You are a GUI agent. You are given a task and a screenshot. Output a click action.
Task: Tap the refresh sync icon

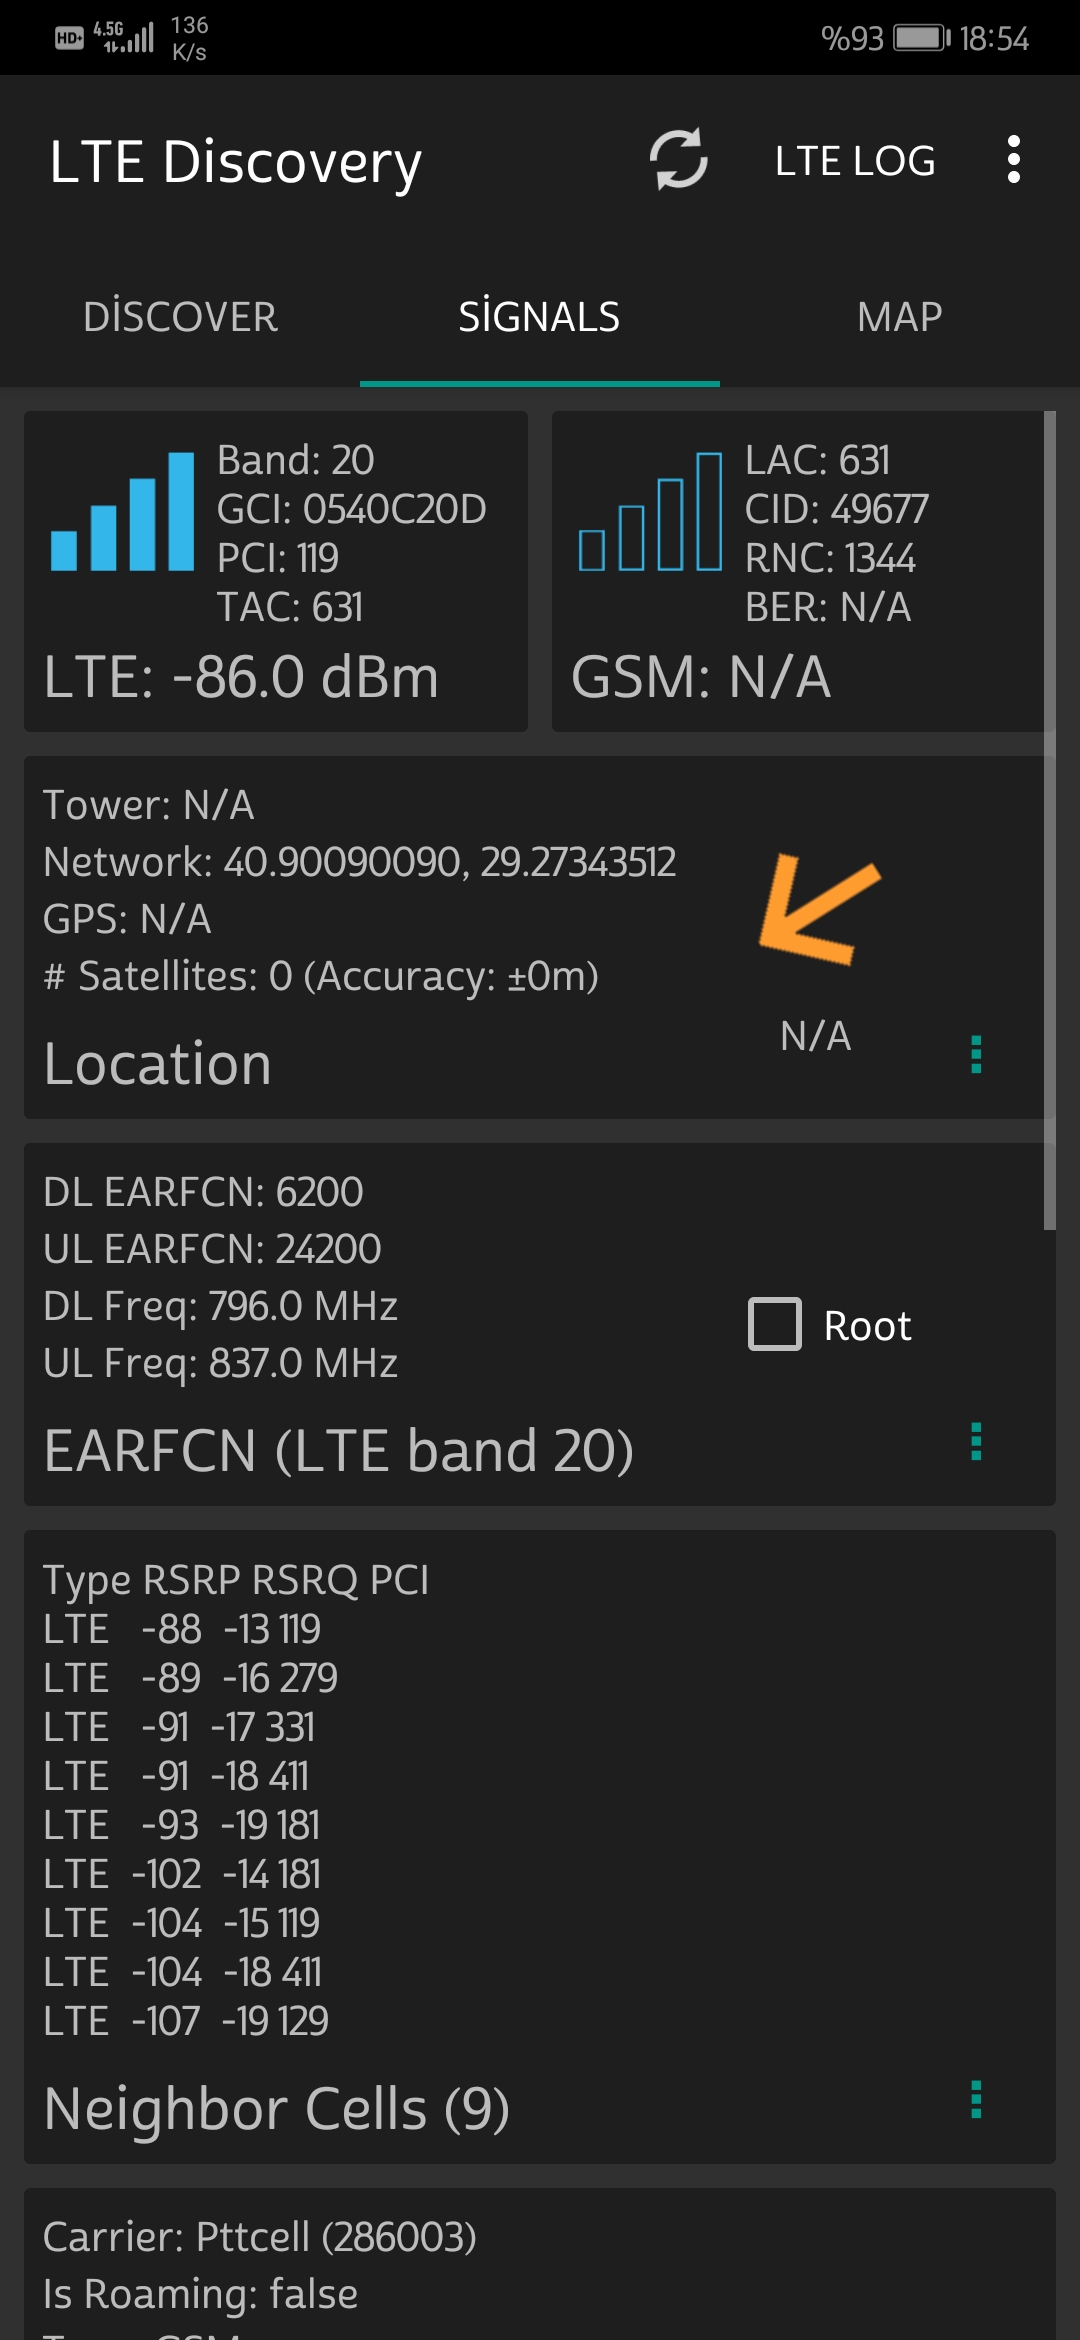tap(679, 159)
